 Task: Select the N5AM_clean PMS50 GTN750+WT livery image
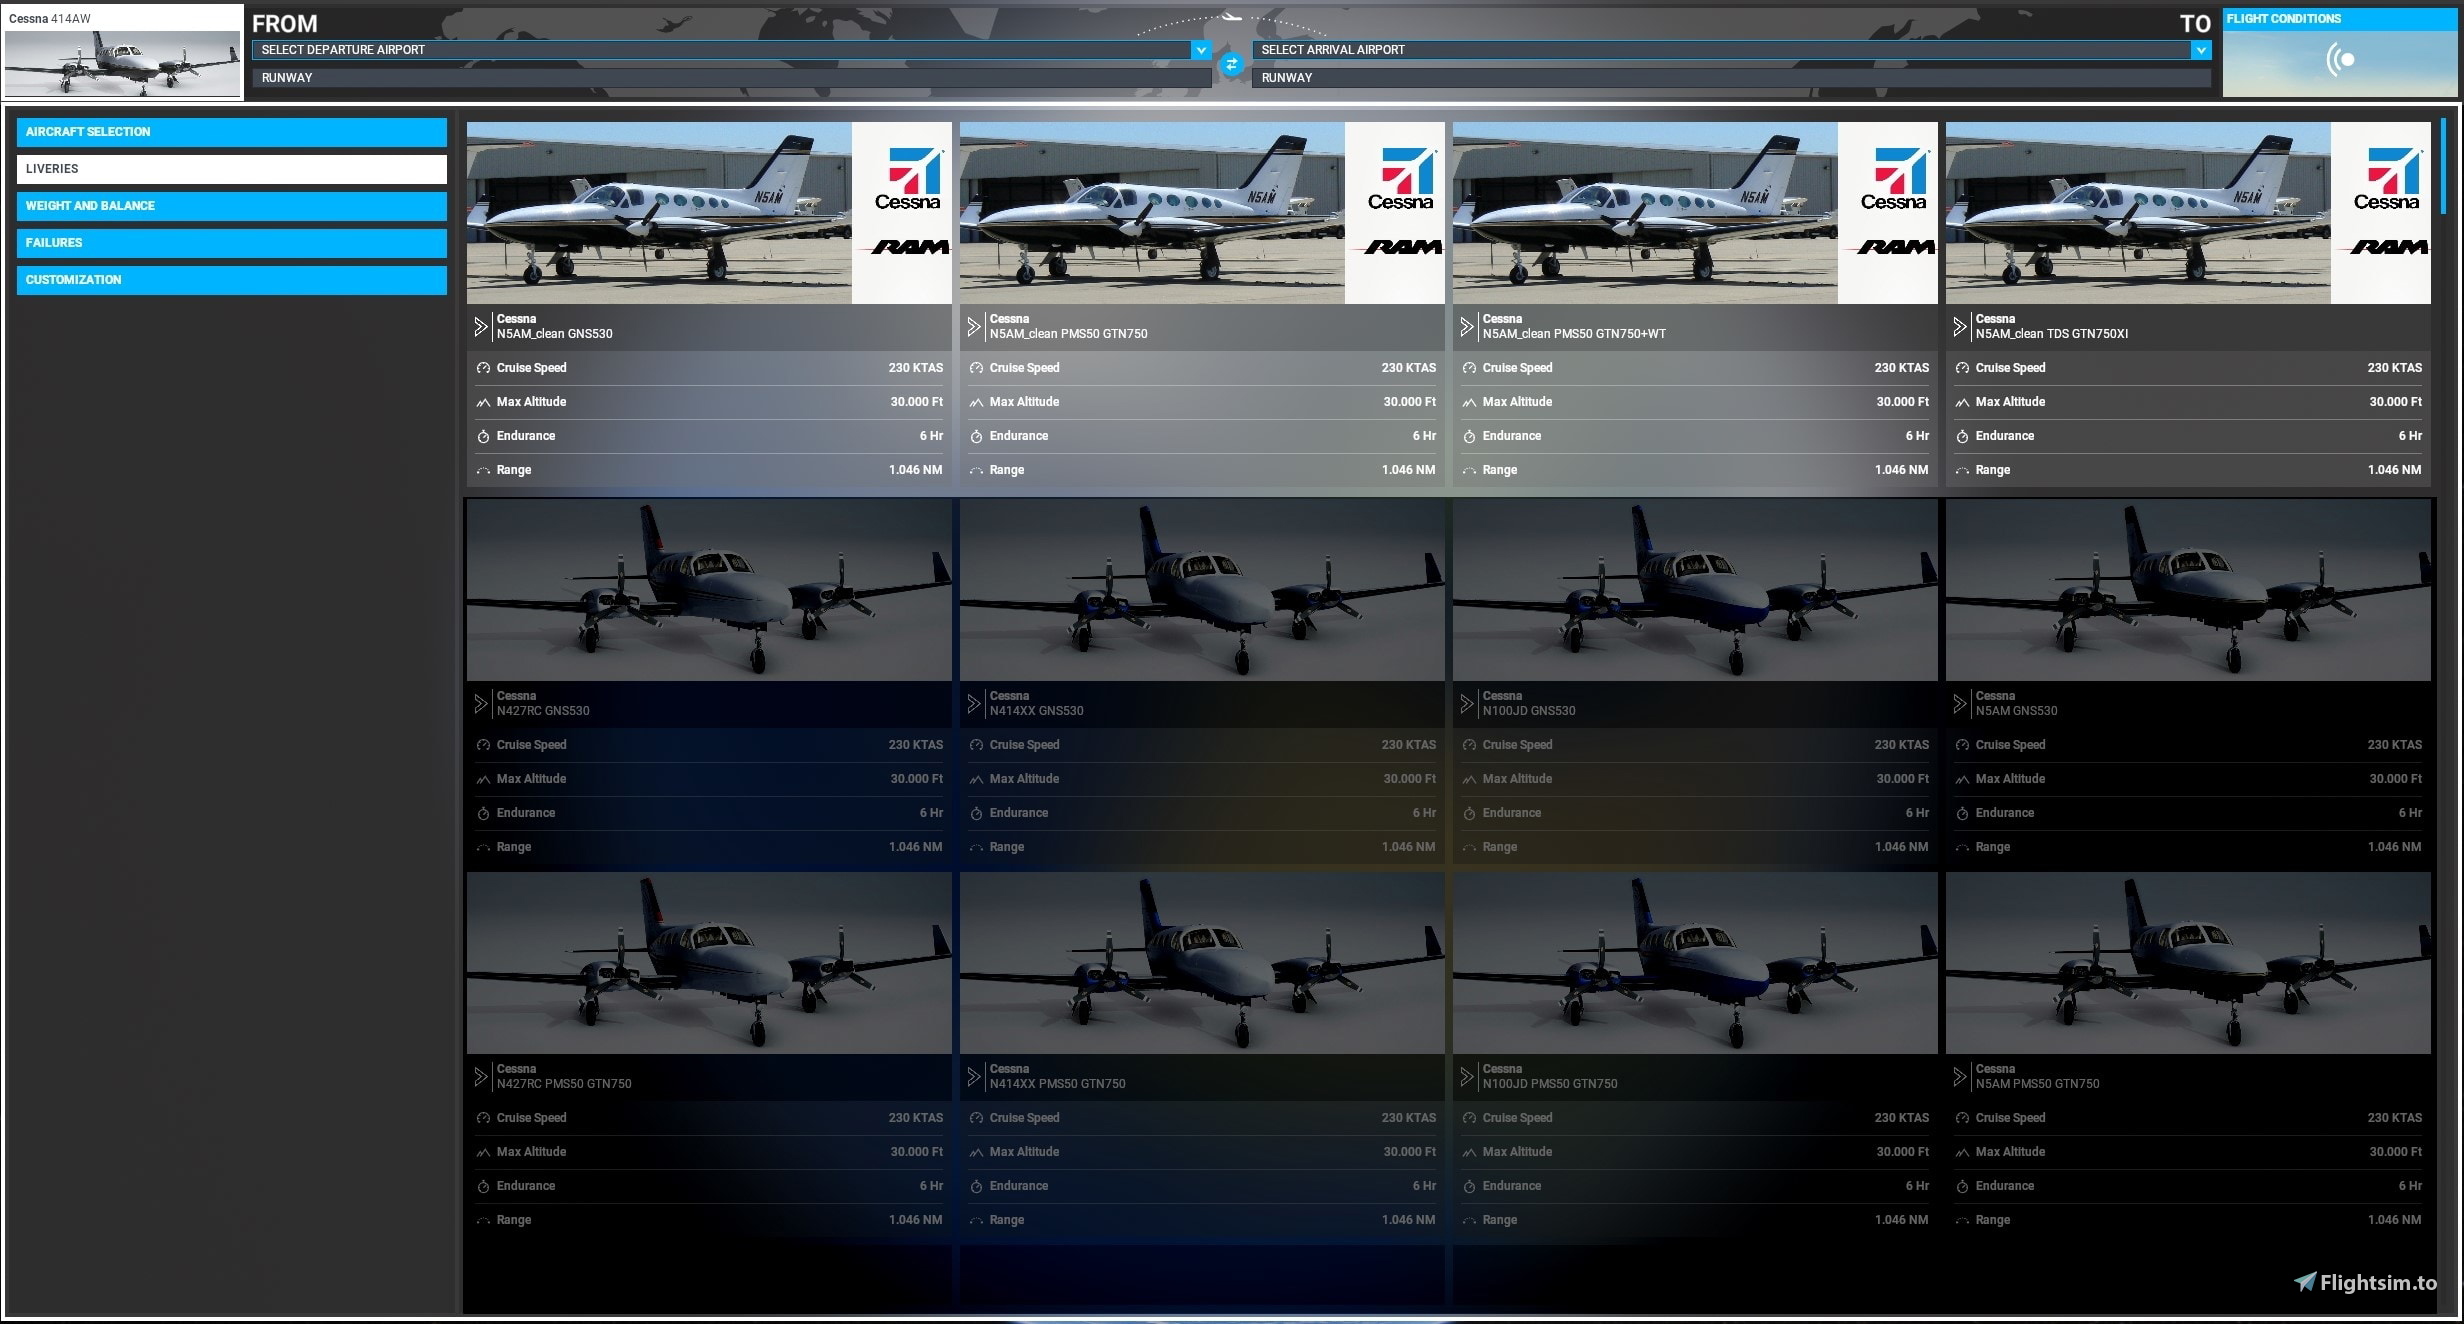1695,213
